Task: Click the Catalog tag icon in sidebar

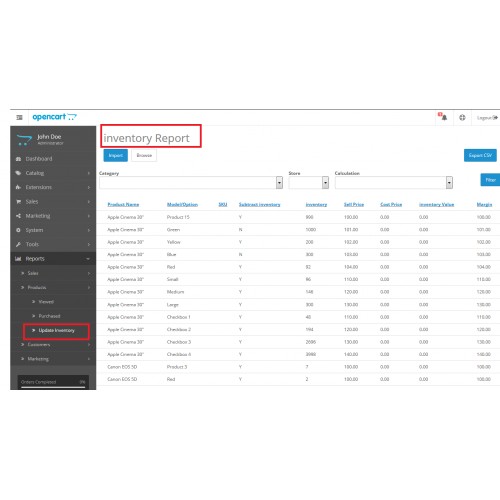Action: point(18,173)
